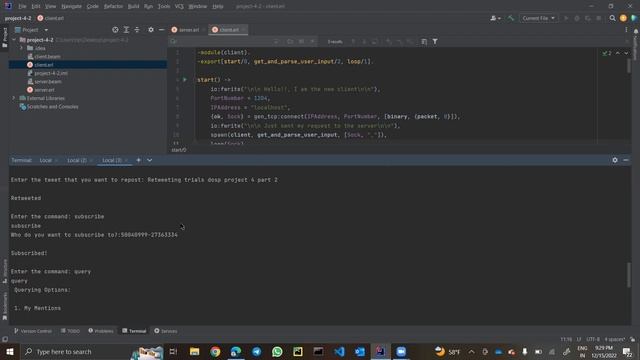The height and width of the screenshot is (360, 640).
Task: Close the terminal Local (3) tab
Action: pos(127,160)
